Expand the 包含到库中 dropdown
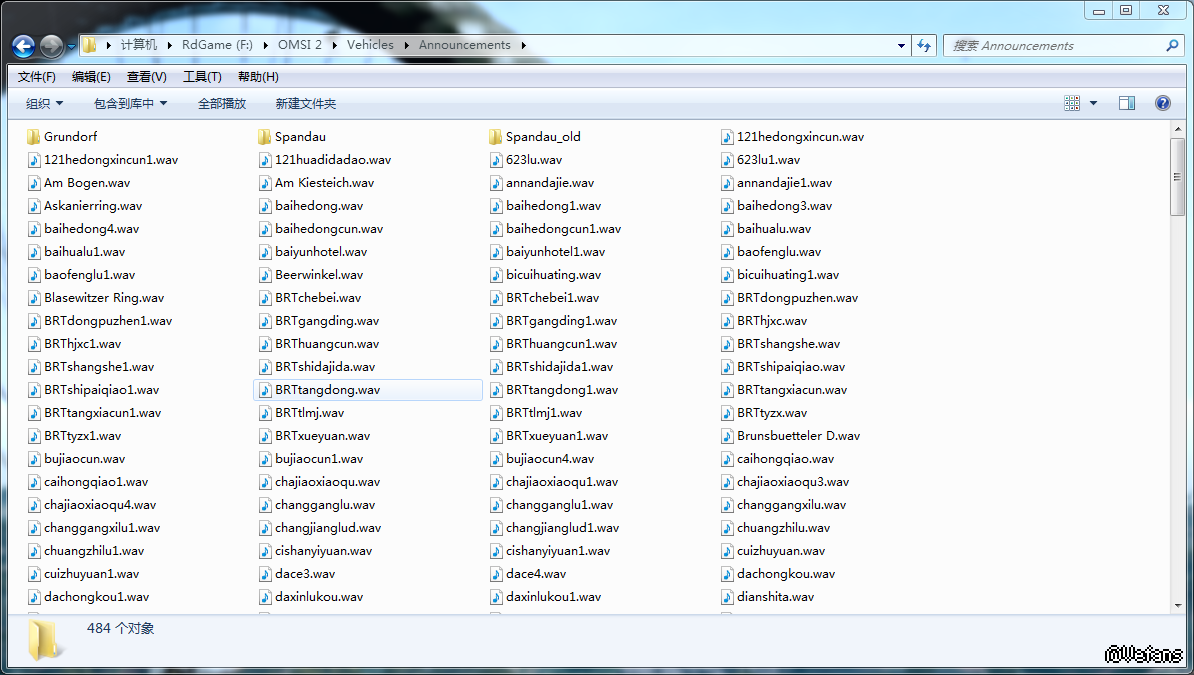 (130, 104)
